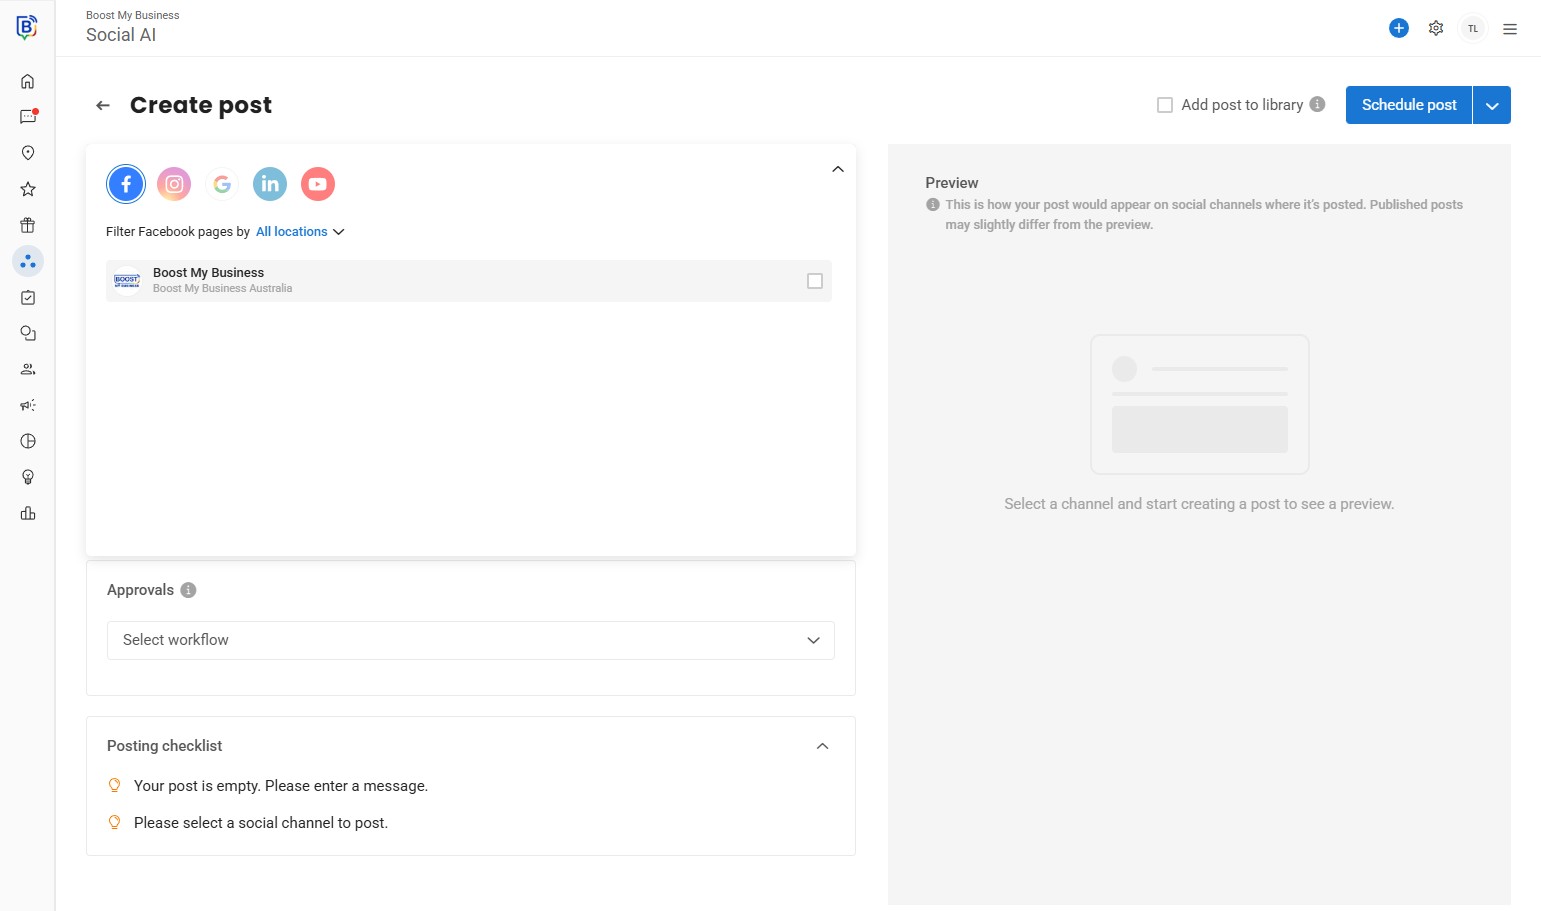The image size is (1541, 911).
Task: Collapse the Posting checklist section
Action: pos(822,746)
